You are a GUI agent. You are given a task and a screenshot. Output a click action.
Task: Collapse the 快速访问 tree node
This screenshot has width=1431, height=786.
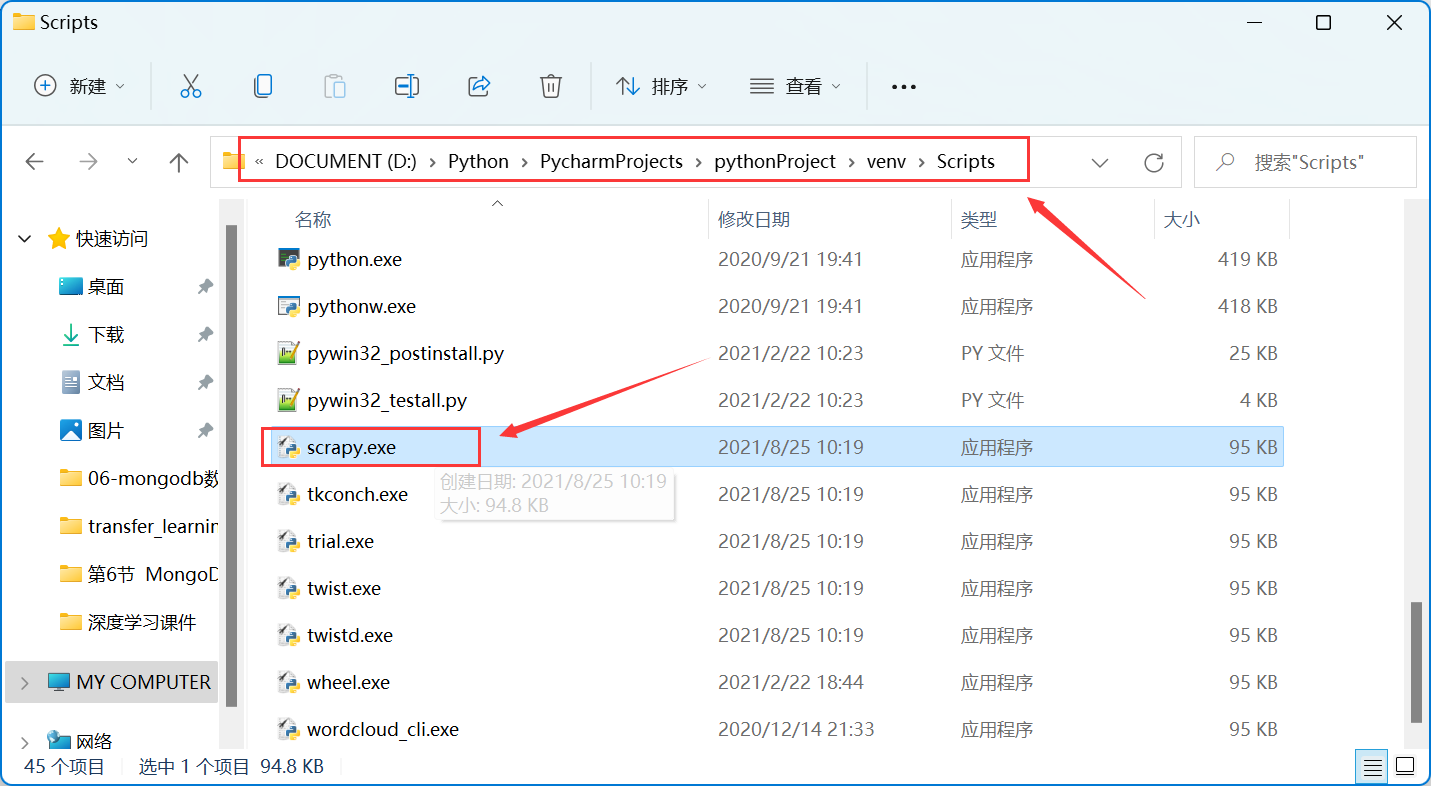25,239
